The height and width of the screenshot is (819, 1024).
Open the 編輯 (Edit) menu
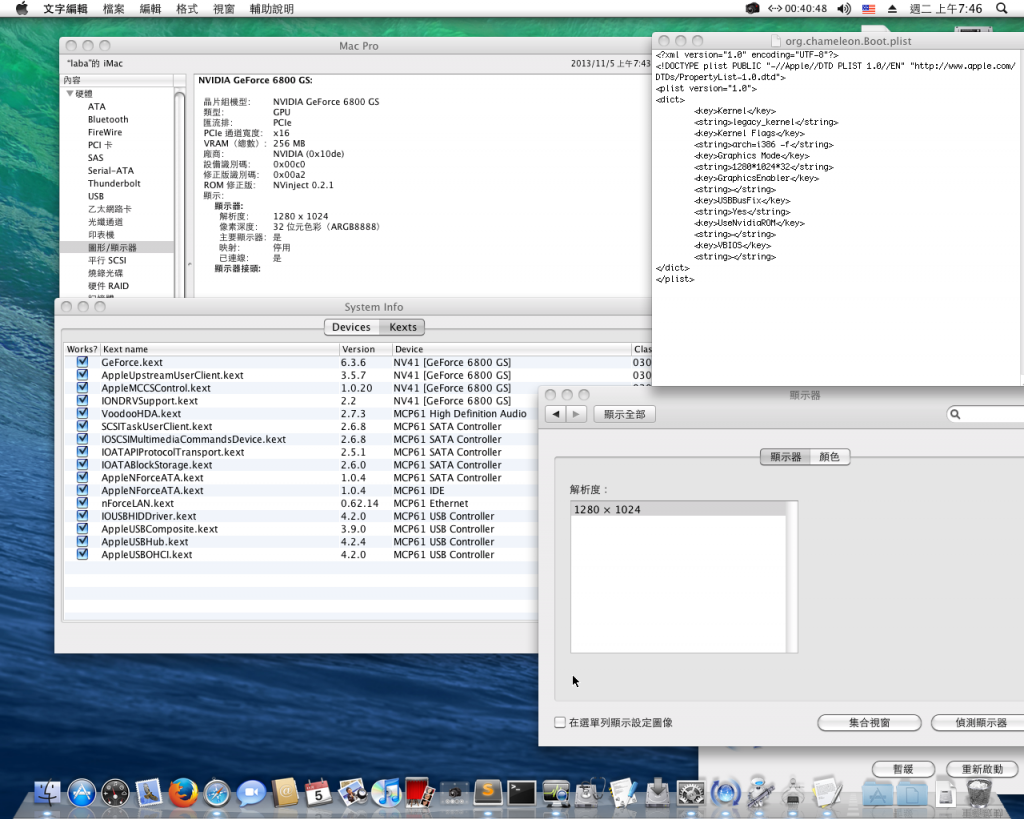click(150, 8)
